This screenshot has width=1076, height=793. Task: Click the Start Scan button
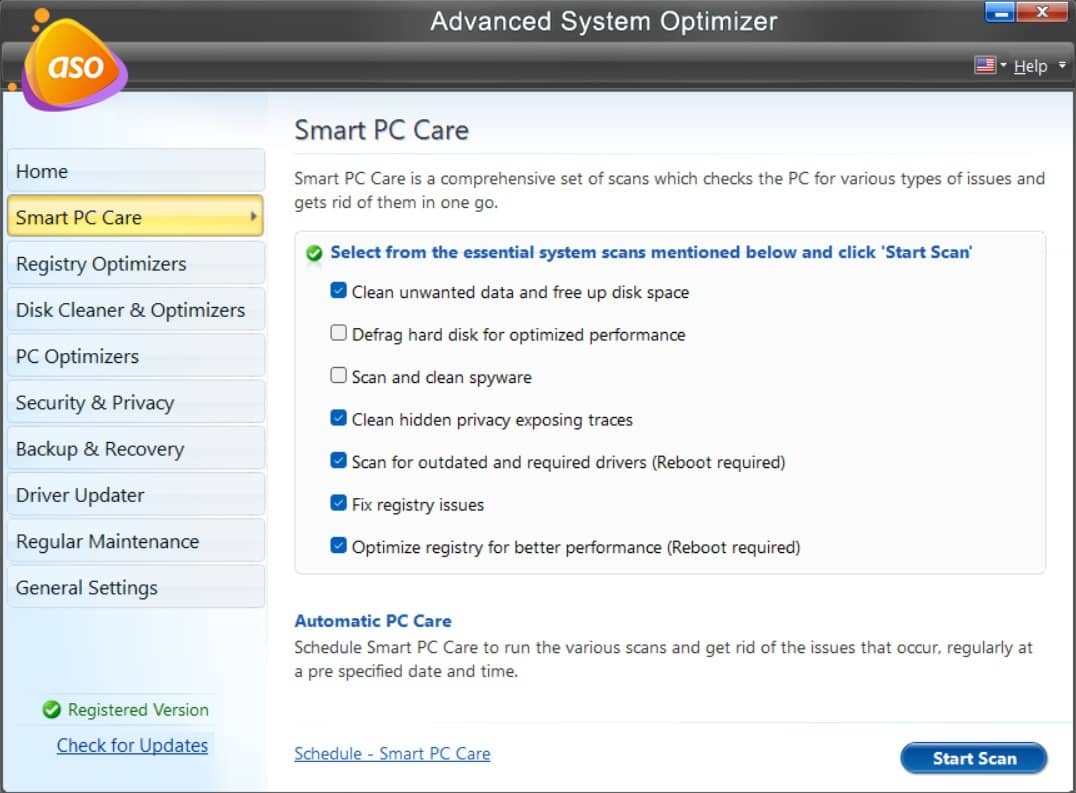pyautogui.click(x=972, y=758)
